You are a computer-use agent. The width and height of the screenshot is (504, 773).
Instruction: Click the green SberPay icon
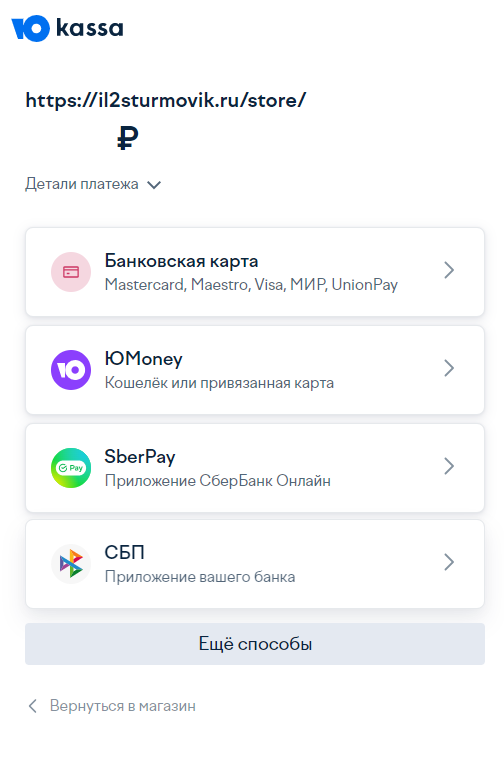(71, 468)
